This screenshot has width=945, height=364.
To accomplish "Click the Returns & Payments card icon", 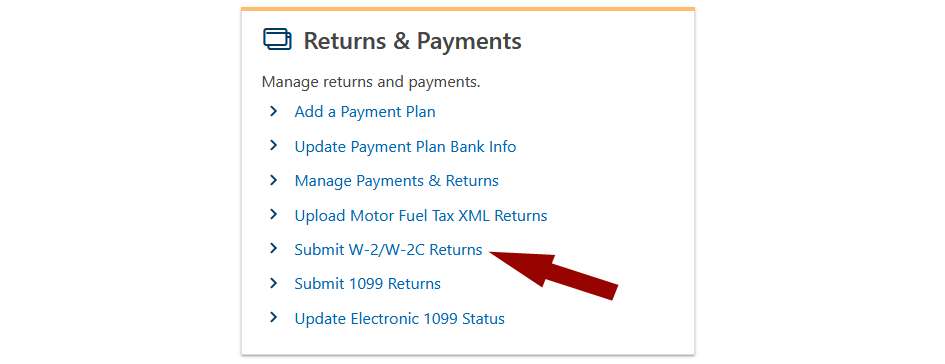I will pos(277,40).
